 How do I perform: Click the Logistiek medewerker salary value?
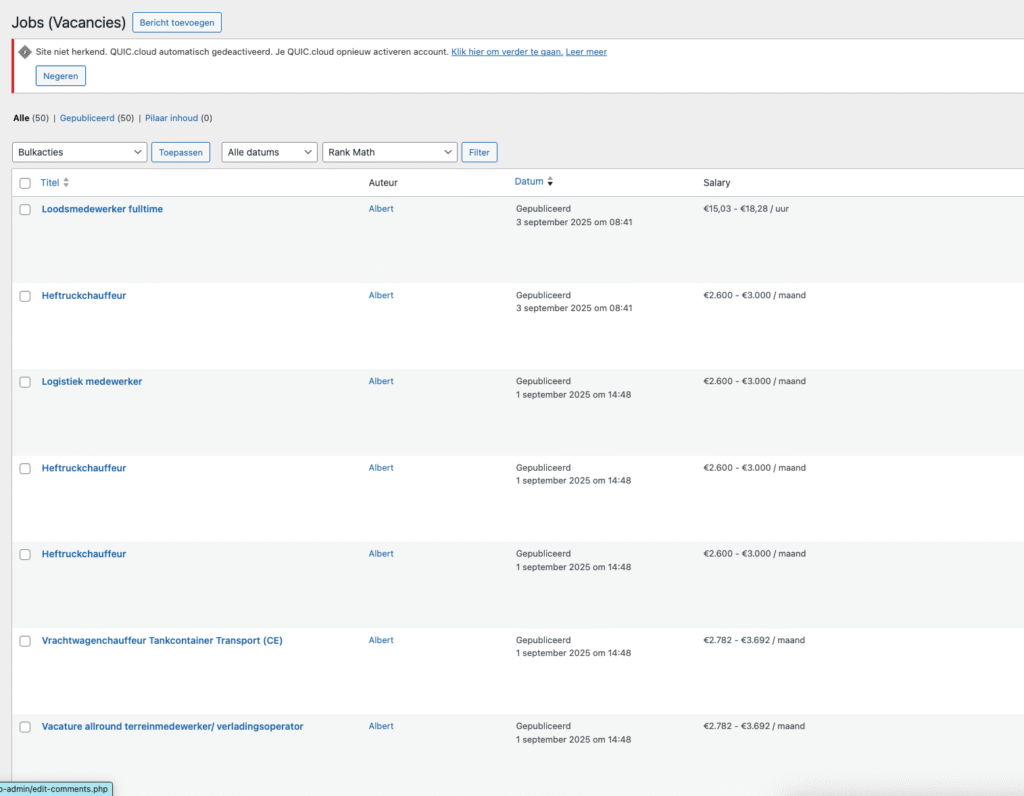click(x=754, y=381)
